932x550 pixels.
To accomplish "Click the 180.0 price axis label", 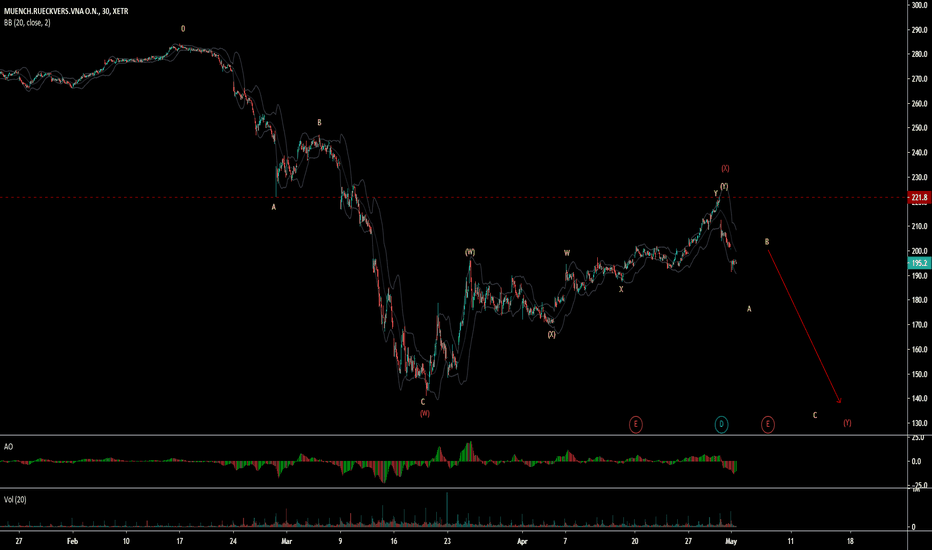I will click(x=920, y=300).
